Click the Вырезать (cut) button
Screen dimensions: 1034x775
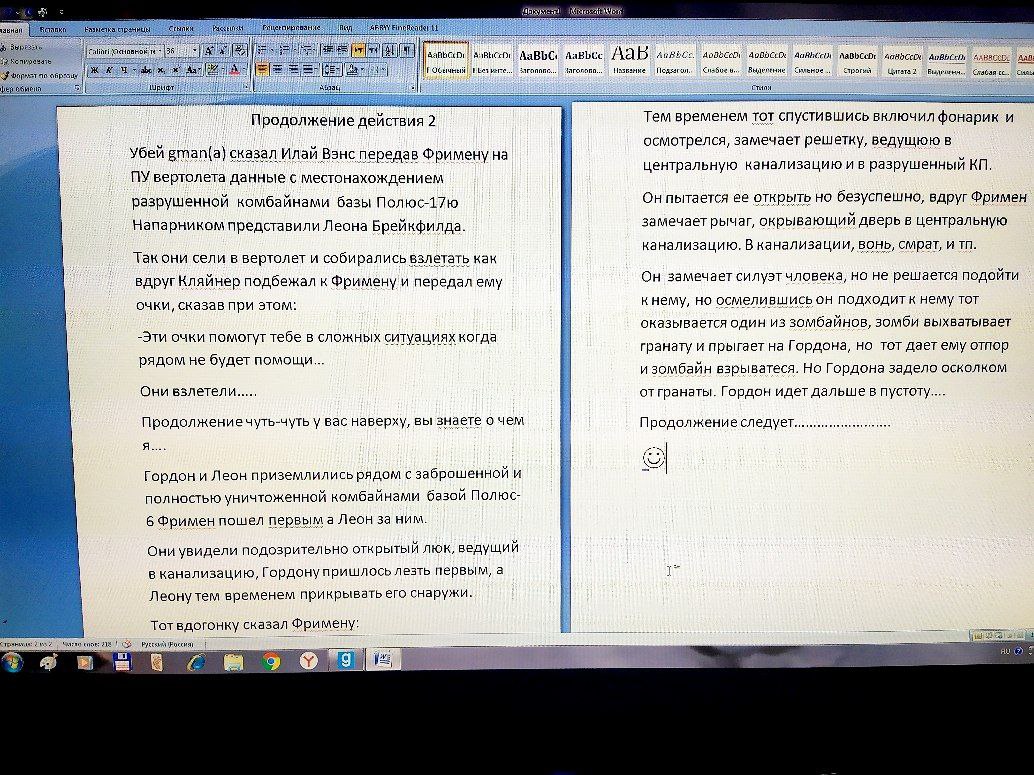pyautogui.click(x=22, y=47)
